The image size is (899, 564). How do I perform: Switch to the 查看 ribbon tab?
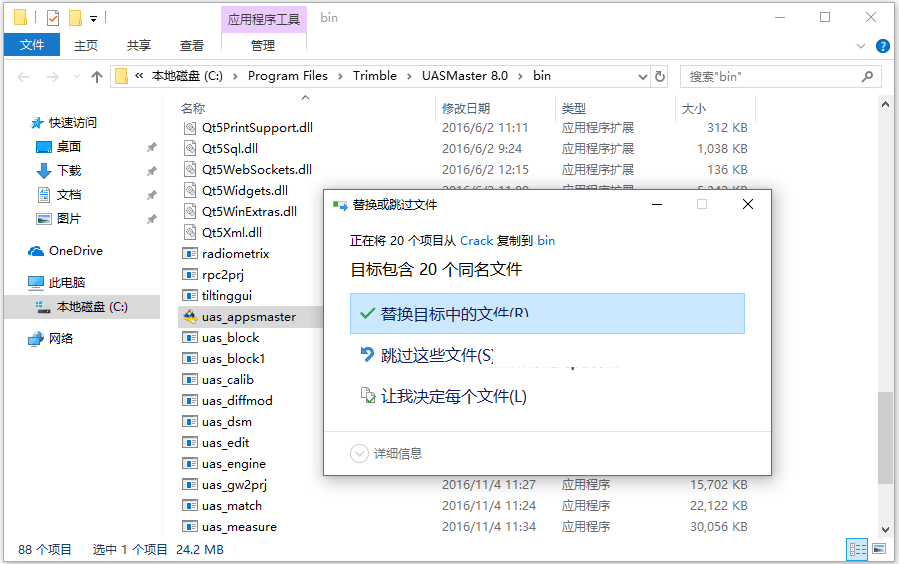coord(191,45)
